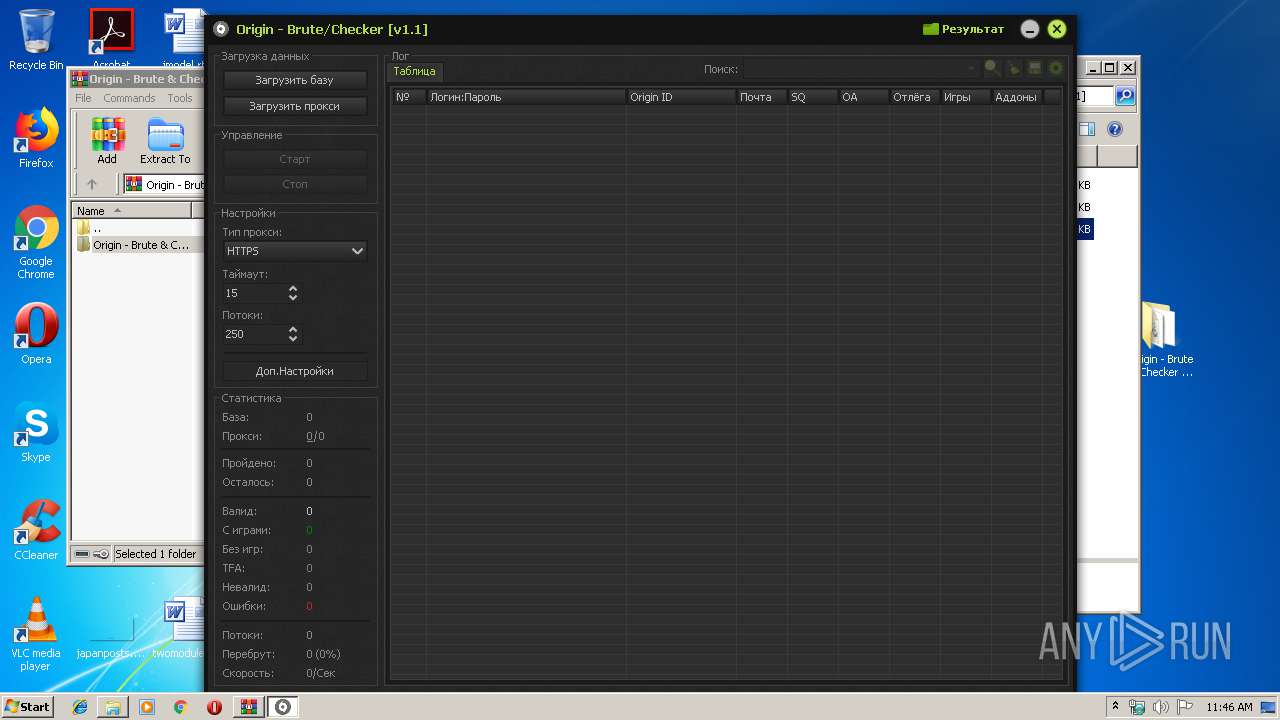The height and width of the screenshot is (720, 1280).
Task: Open the Tools menu in WinRAR window
Action: [180, 98]
